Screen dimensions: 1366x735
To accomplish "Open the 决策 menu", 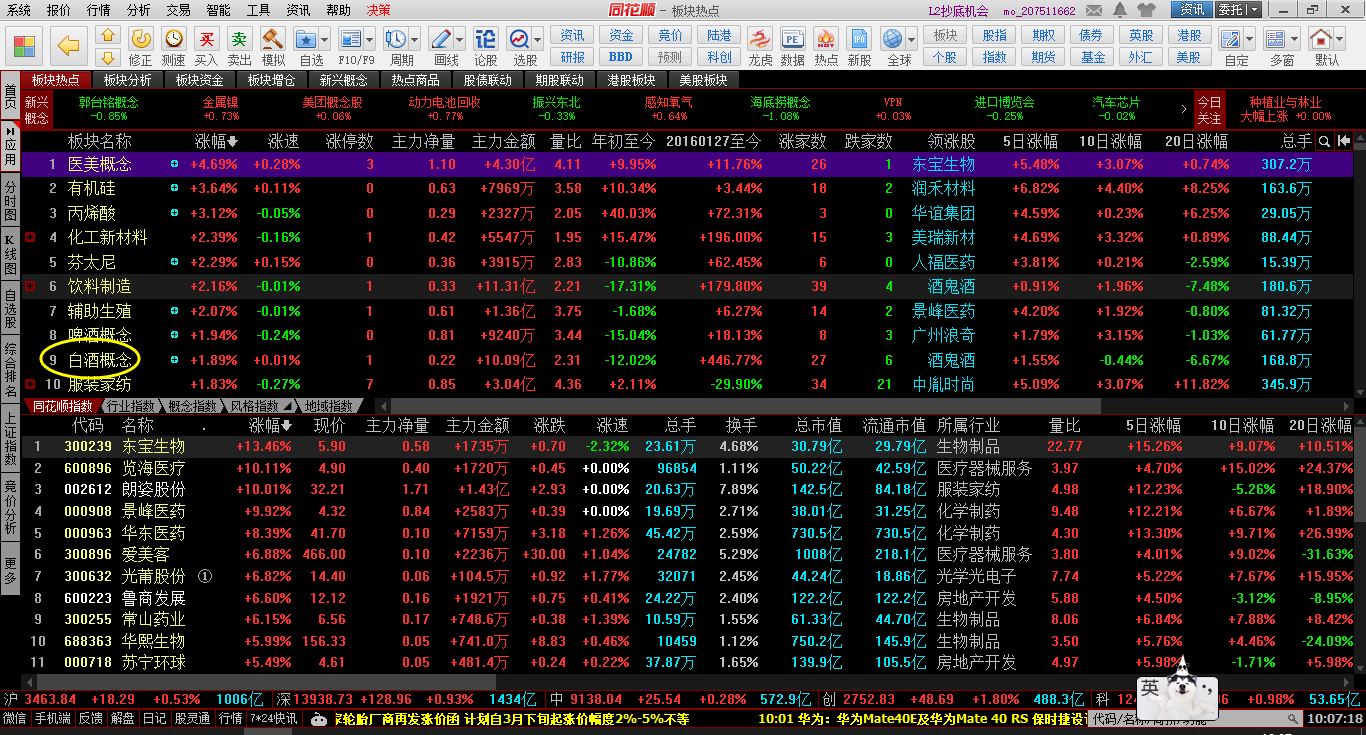I will pos(379,10).
